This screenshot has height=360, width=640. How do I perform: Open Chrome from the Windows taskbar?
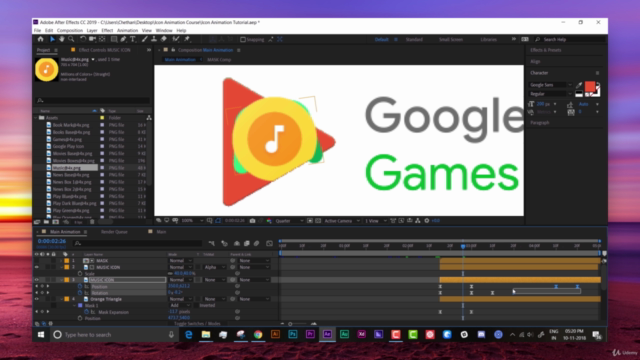click(x=258, y=334)
